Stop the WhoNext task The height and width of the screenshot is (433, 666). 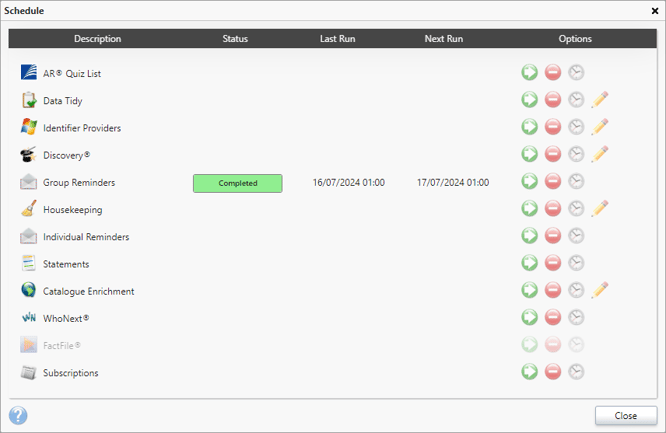(x=553, y=317)
